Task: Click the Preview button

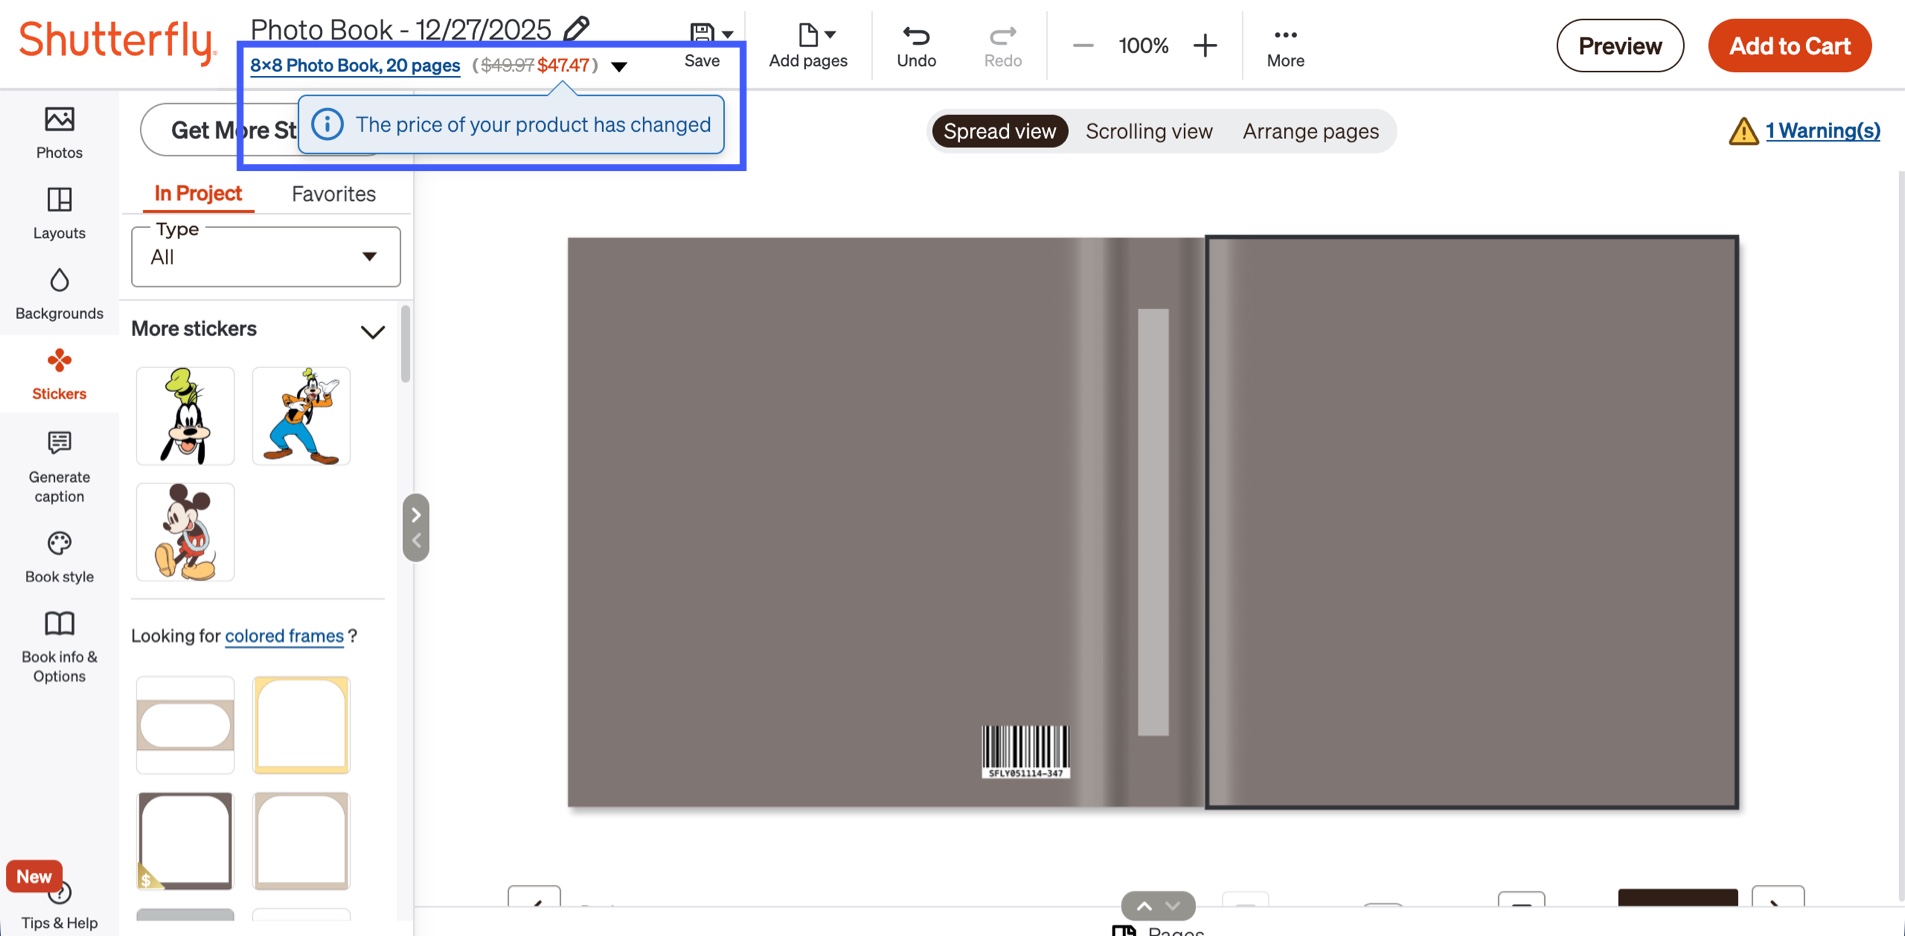Action: pyautogui.click(x=1620, y=46)
